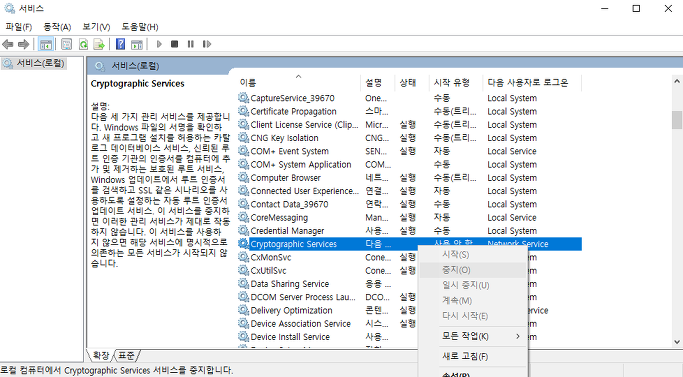Sort by the 설명 column header
The width and height of the screenshot is (683, 377).
click(x=378, y=82)
